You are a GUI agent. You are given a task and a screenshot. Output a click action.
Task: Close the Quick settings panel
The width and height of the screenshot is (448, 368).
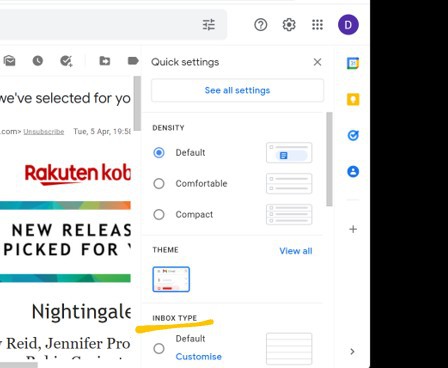click(x=317, y=62)
